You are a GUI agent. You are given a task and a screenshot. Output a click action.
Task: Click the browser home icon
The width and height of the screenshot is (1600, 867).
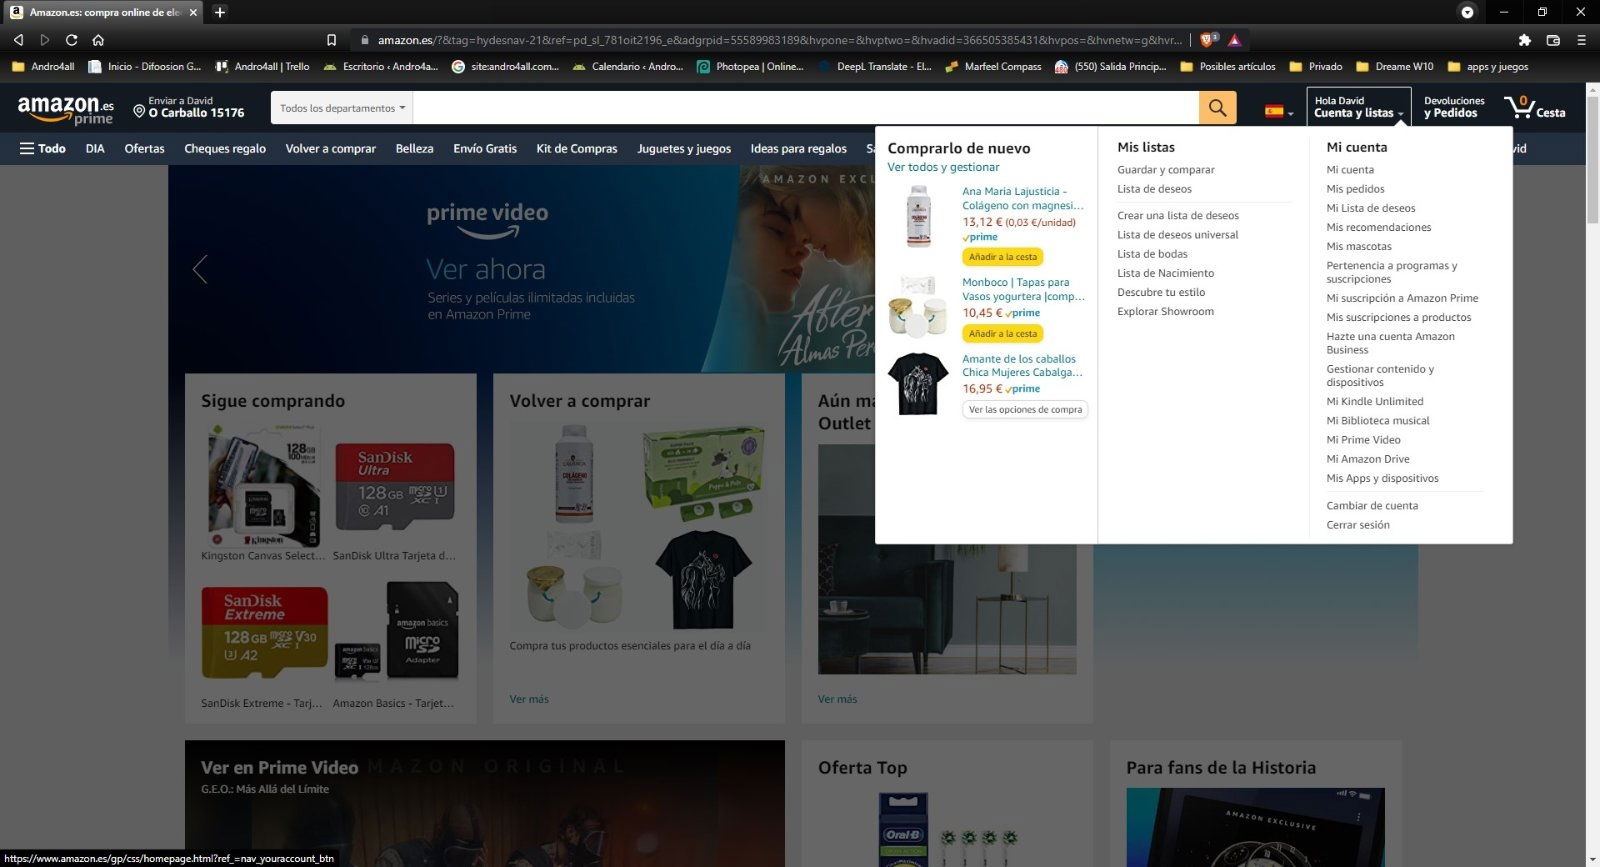pyautogui.click(x=98, y=40)
